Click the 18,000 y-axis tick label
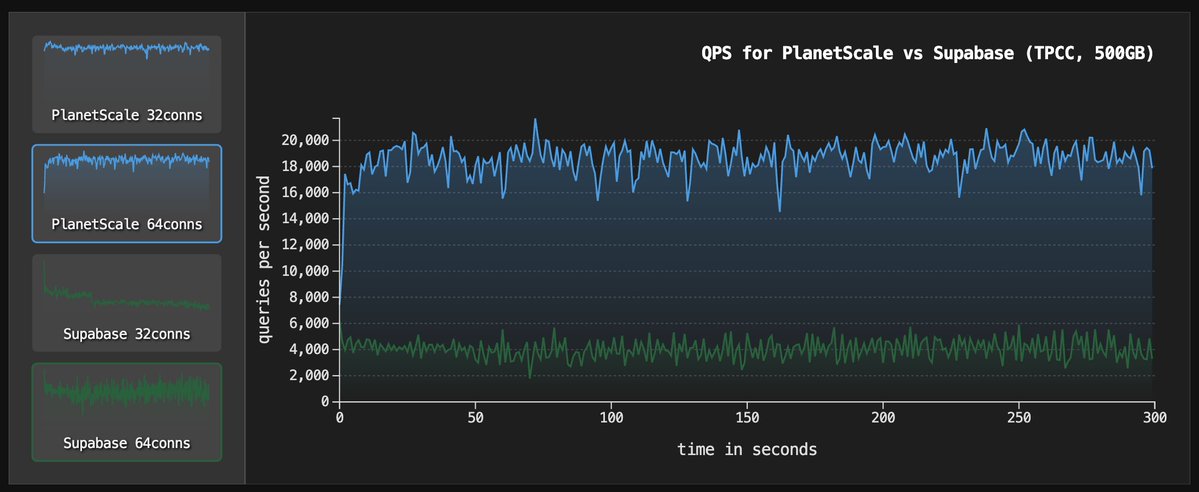This screenshot has width=1199, height=492. point(303,166)
